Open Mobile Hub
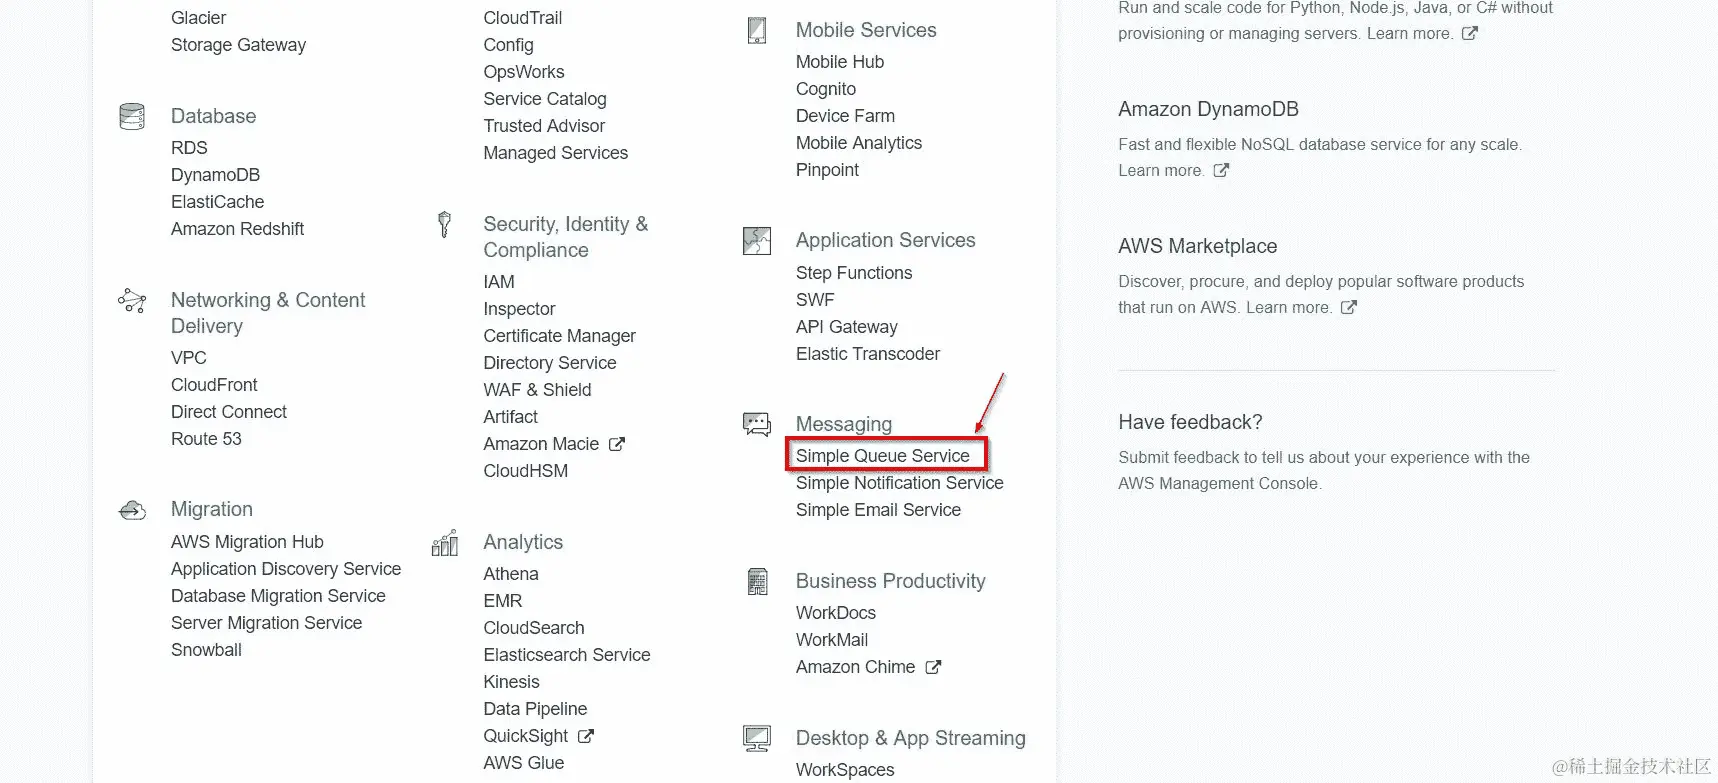 point(840,62)
